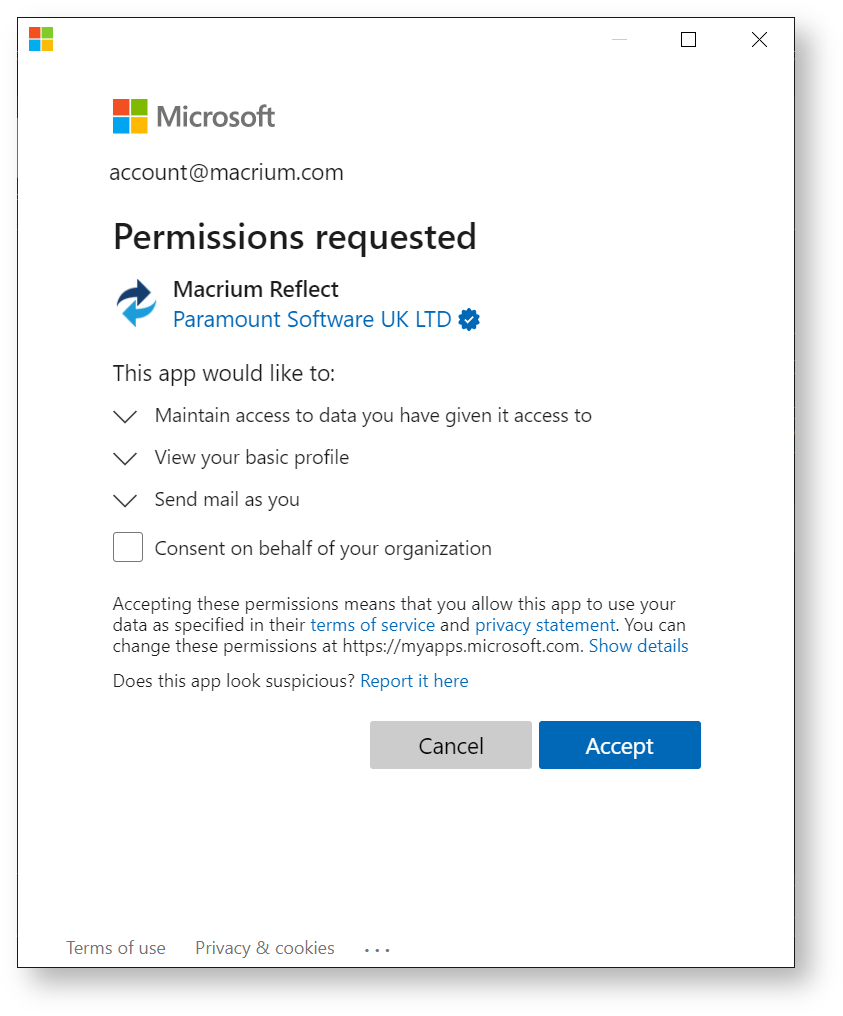Click Show details link
The image size is (843, 1016).
tap(638, 646)
